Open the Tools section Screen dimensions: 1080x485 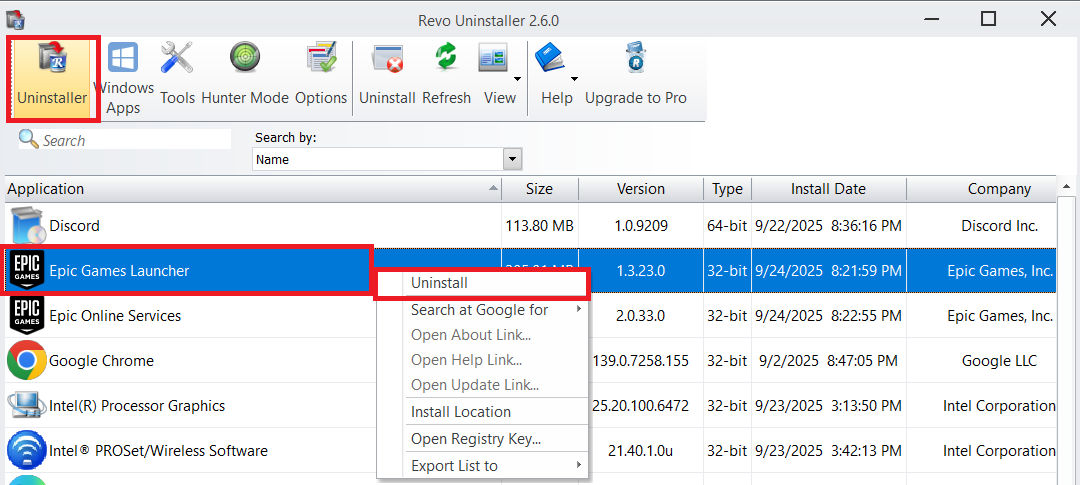177,74
